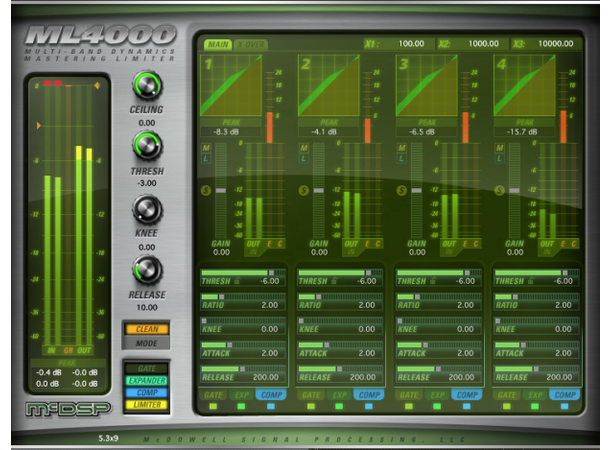
Task: Click the band 3 M button
Action: pyautogui.click(x=402, y=148)
